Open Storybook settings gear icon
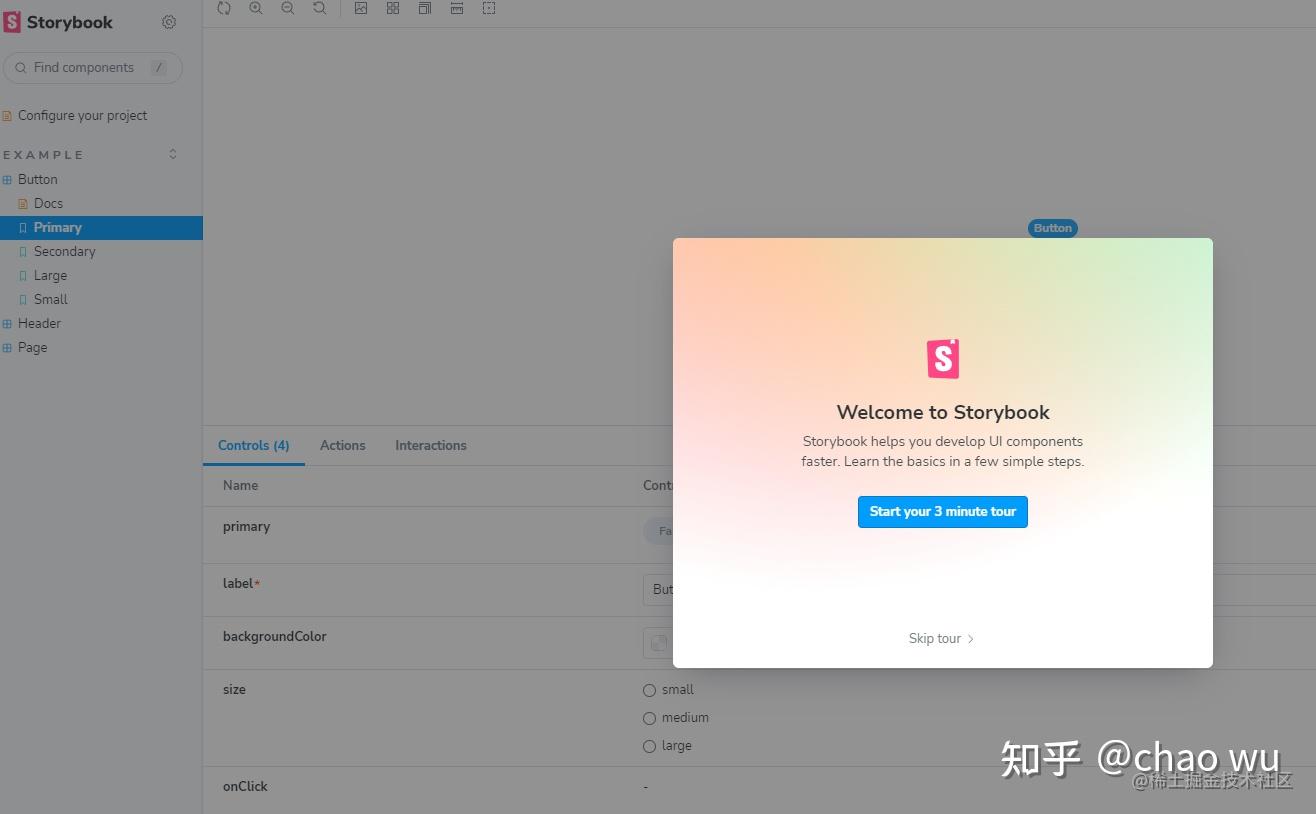Viewport: 1316px width, 814px height. (168, 21)
